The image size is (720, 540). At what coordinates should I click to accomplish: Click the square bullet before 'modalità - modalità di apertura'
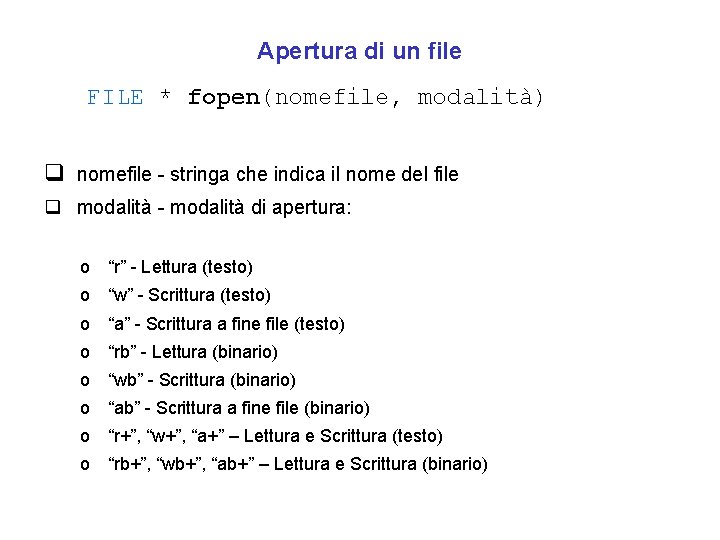tap(56, 210)
